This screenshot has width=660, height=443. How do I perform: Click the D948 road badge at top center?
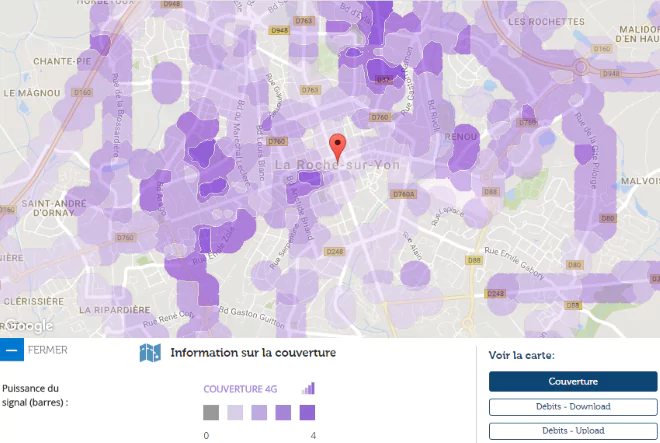point(280,30)
